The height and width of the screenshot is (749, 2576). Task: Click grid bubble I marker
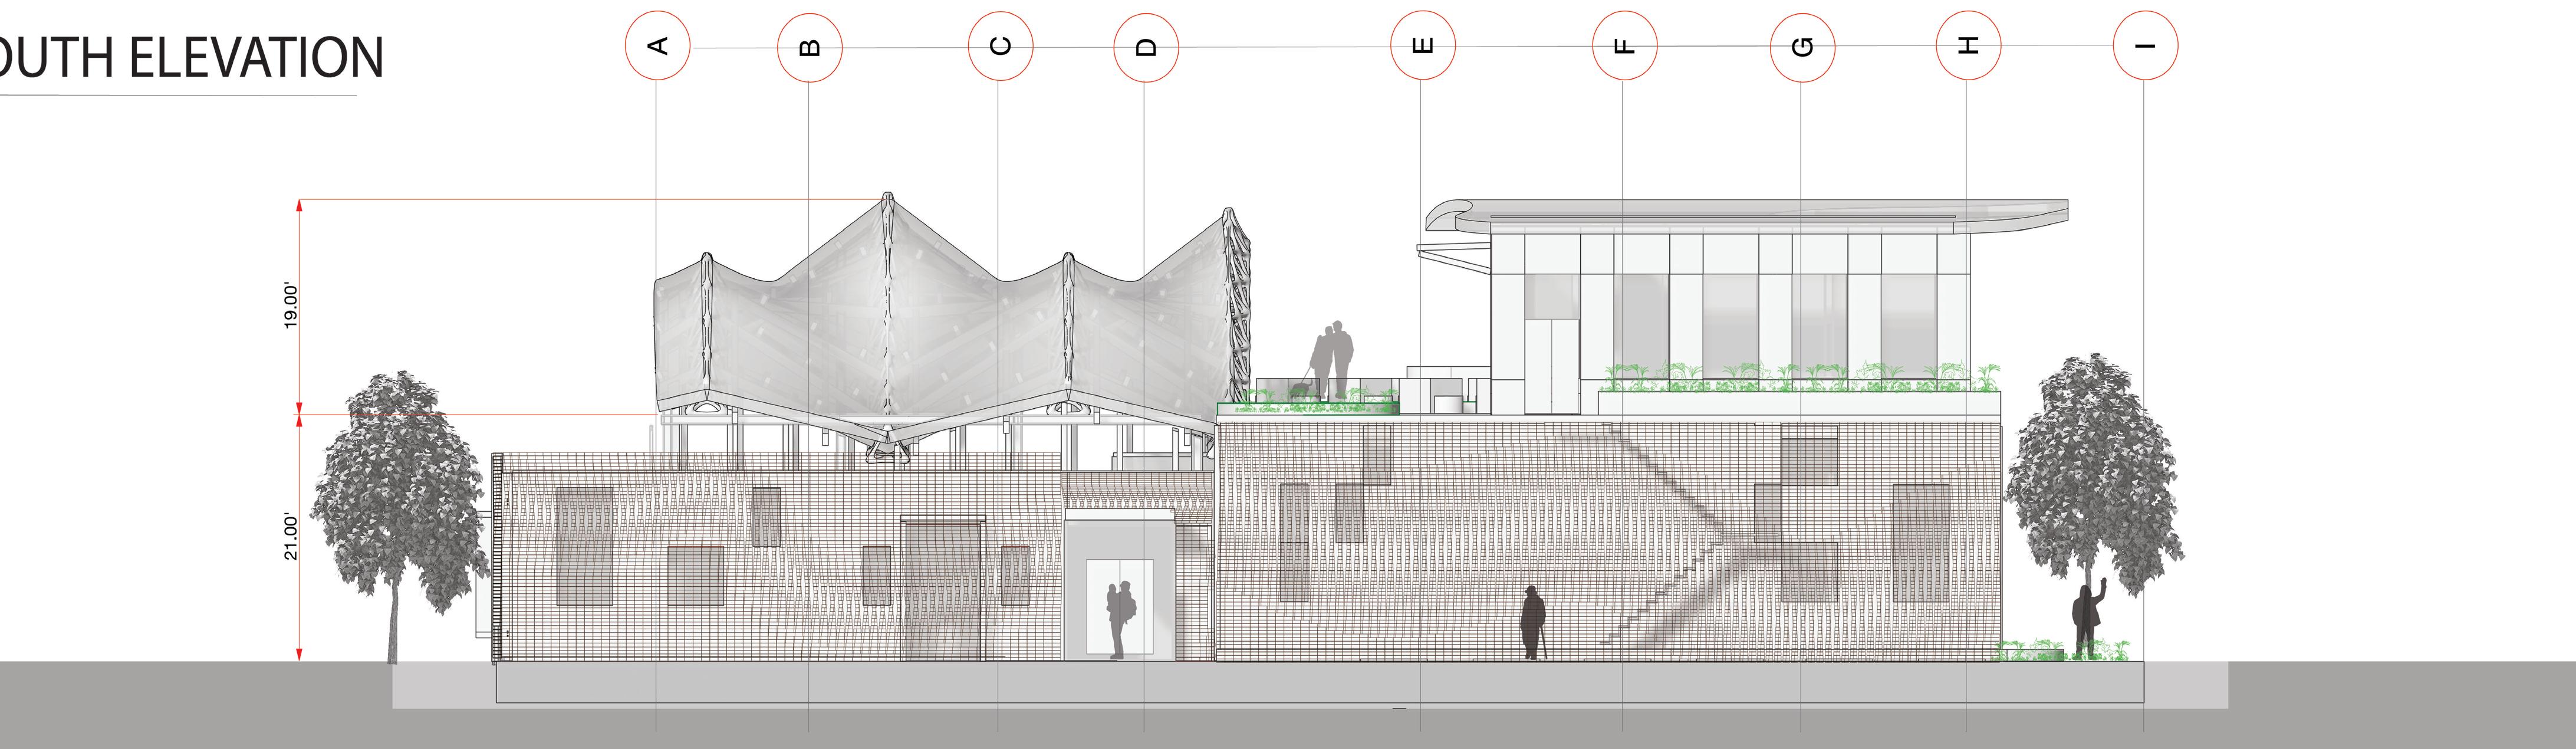[2145, 45]
